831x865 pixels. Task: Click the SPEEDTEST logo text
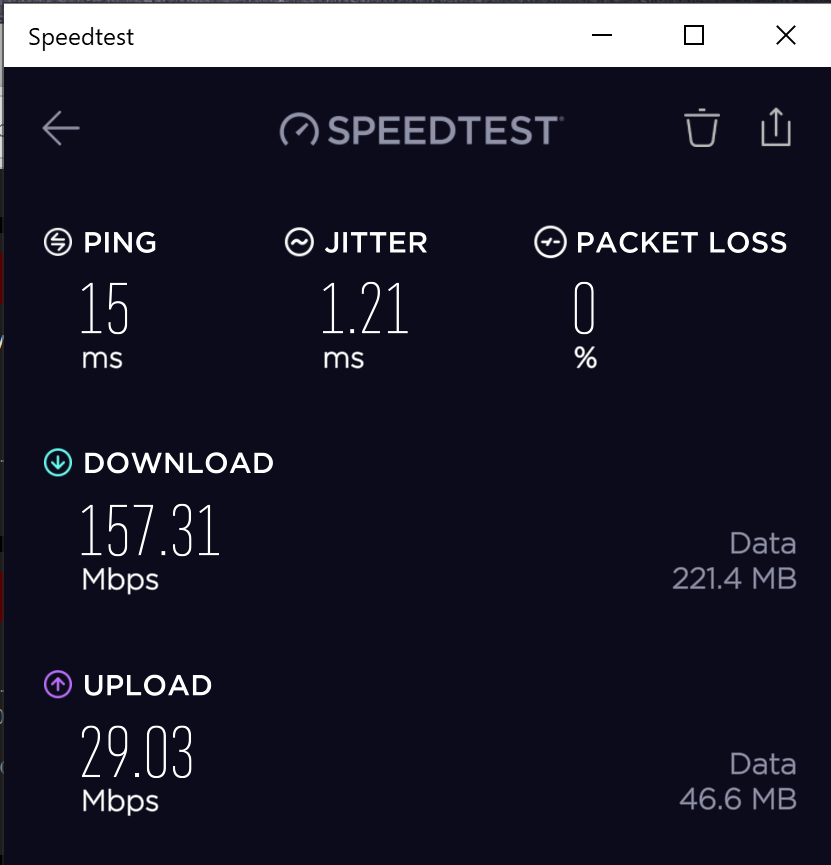coord(441,130)
